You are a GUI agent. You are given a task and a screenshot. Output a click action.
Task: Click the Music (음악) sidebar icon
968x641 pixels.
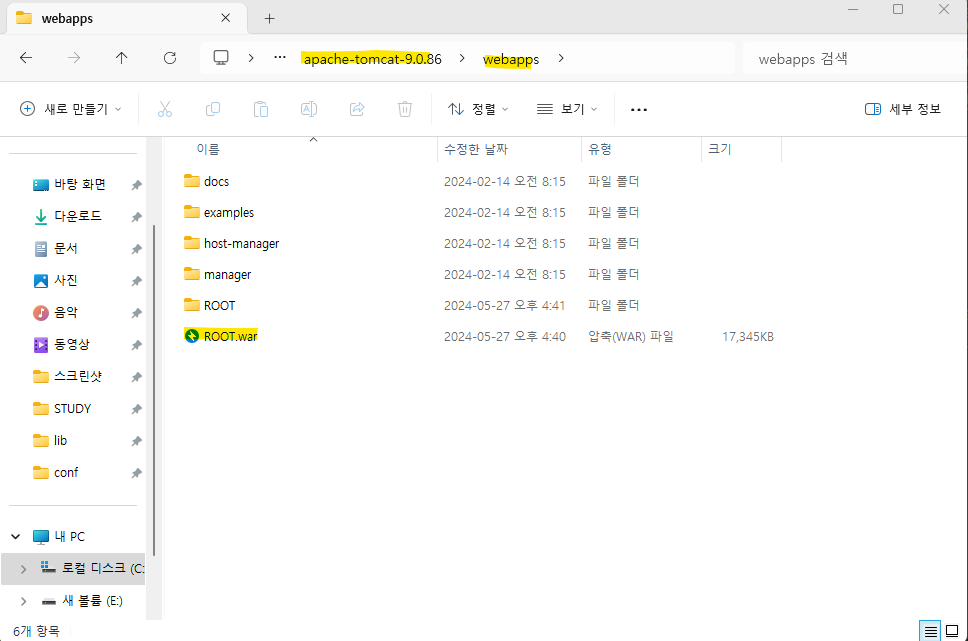(x=41, y=312)
